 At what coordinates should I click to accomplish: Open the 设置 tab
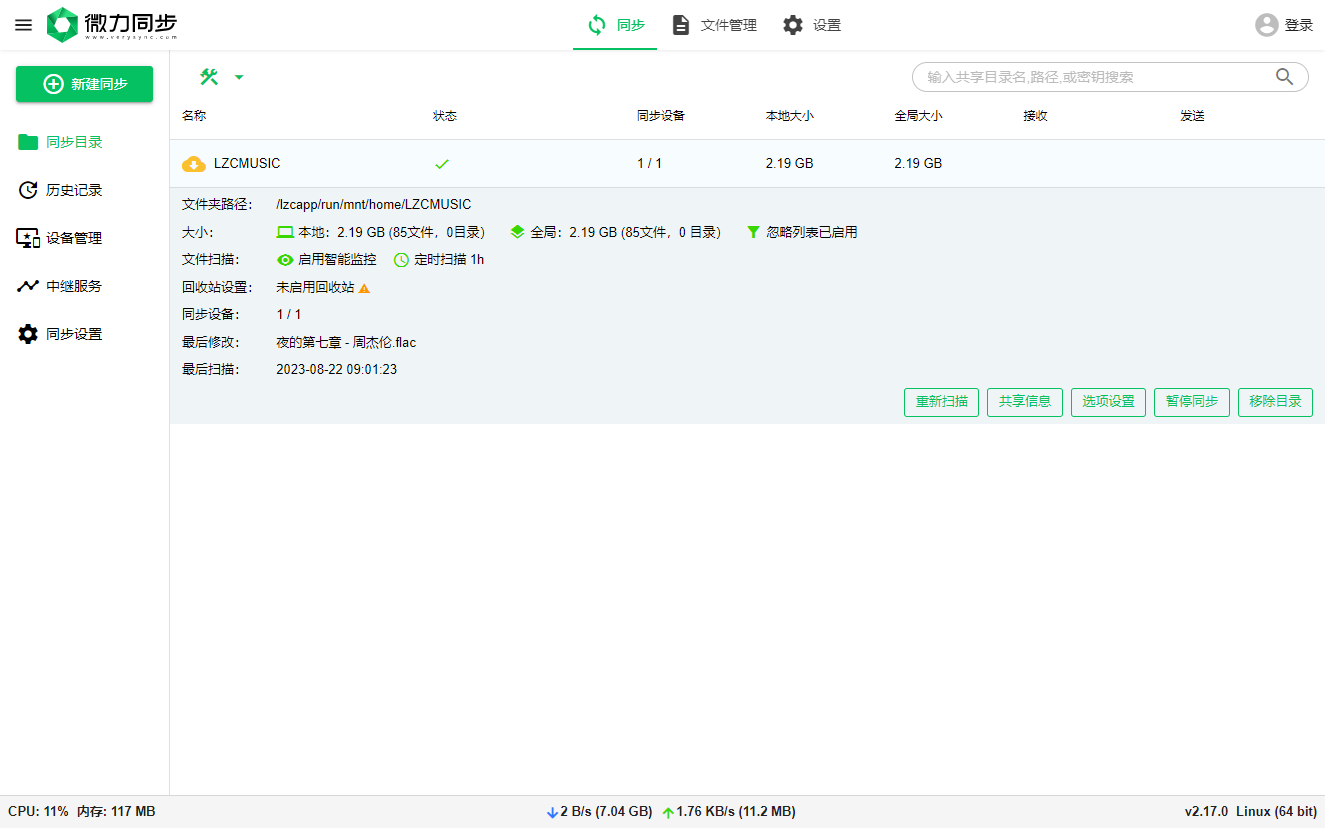tap(811, 25)
